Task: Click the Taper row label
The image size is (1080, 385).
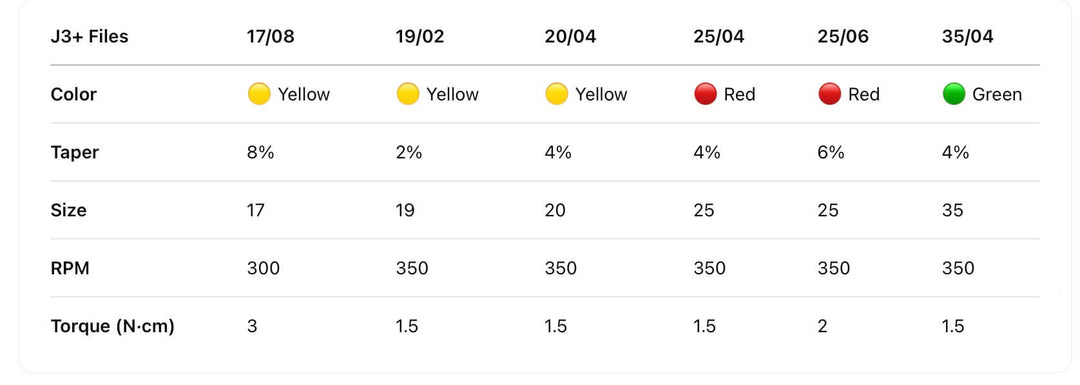Action: click(x=74, y=153)
